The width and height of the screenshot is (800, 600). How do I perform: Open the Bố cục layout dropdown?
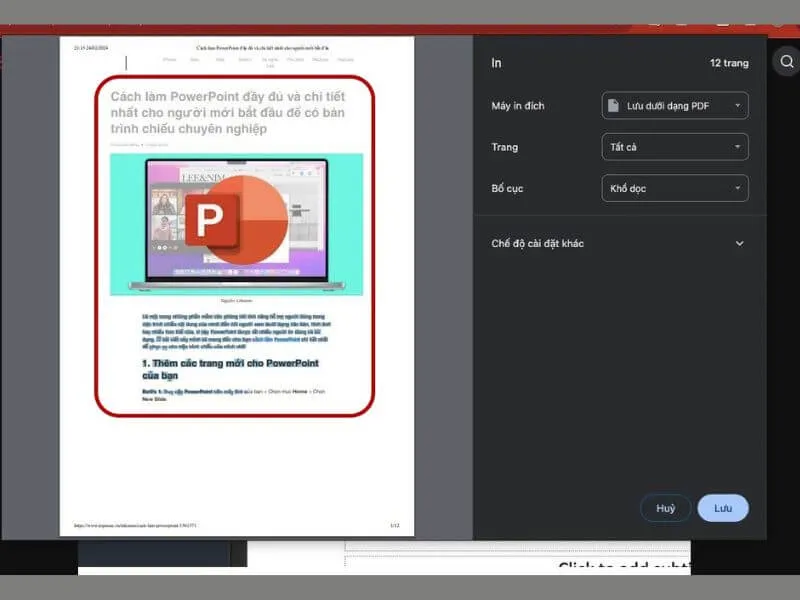pyautogui.click(x=675, y=188)
